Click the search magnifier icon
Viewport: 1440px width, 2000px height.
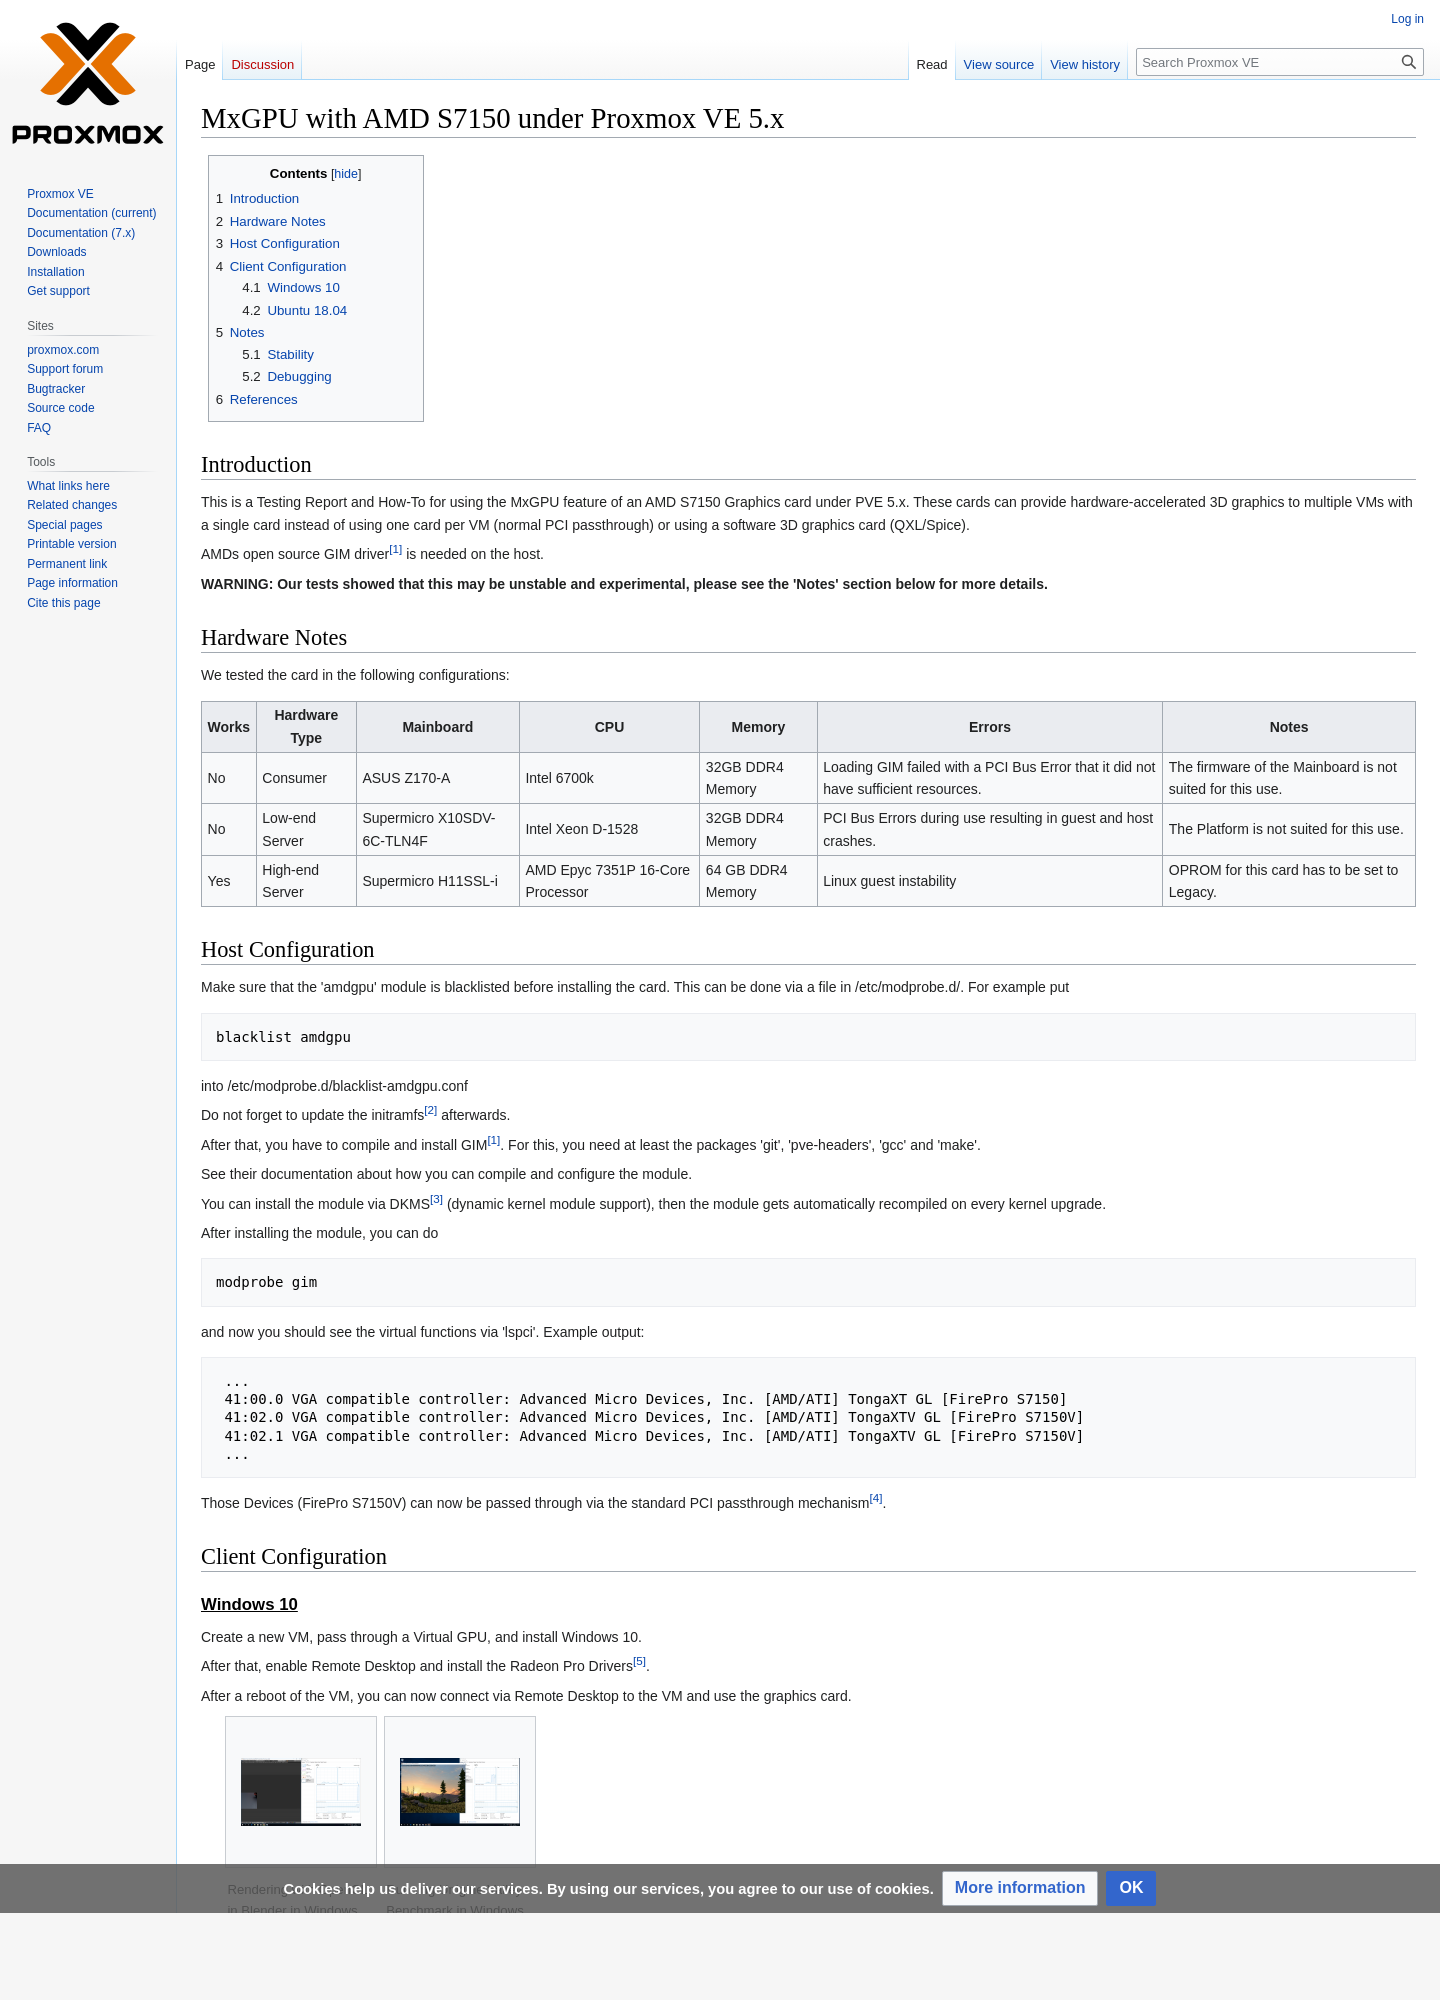pos(1408,62)
